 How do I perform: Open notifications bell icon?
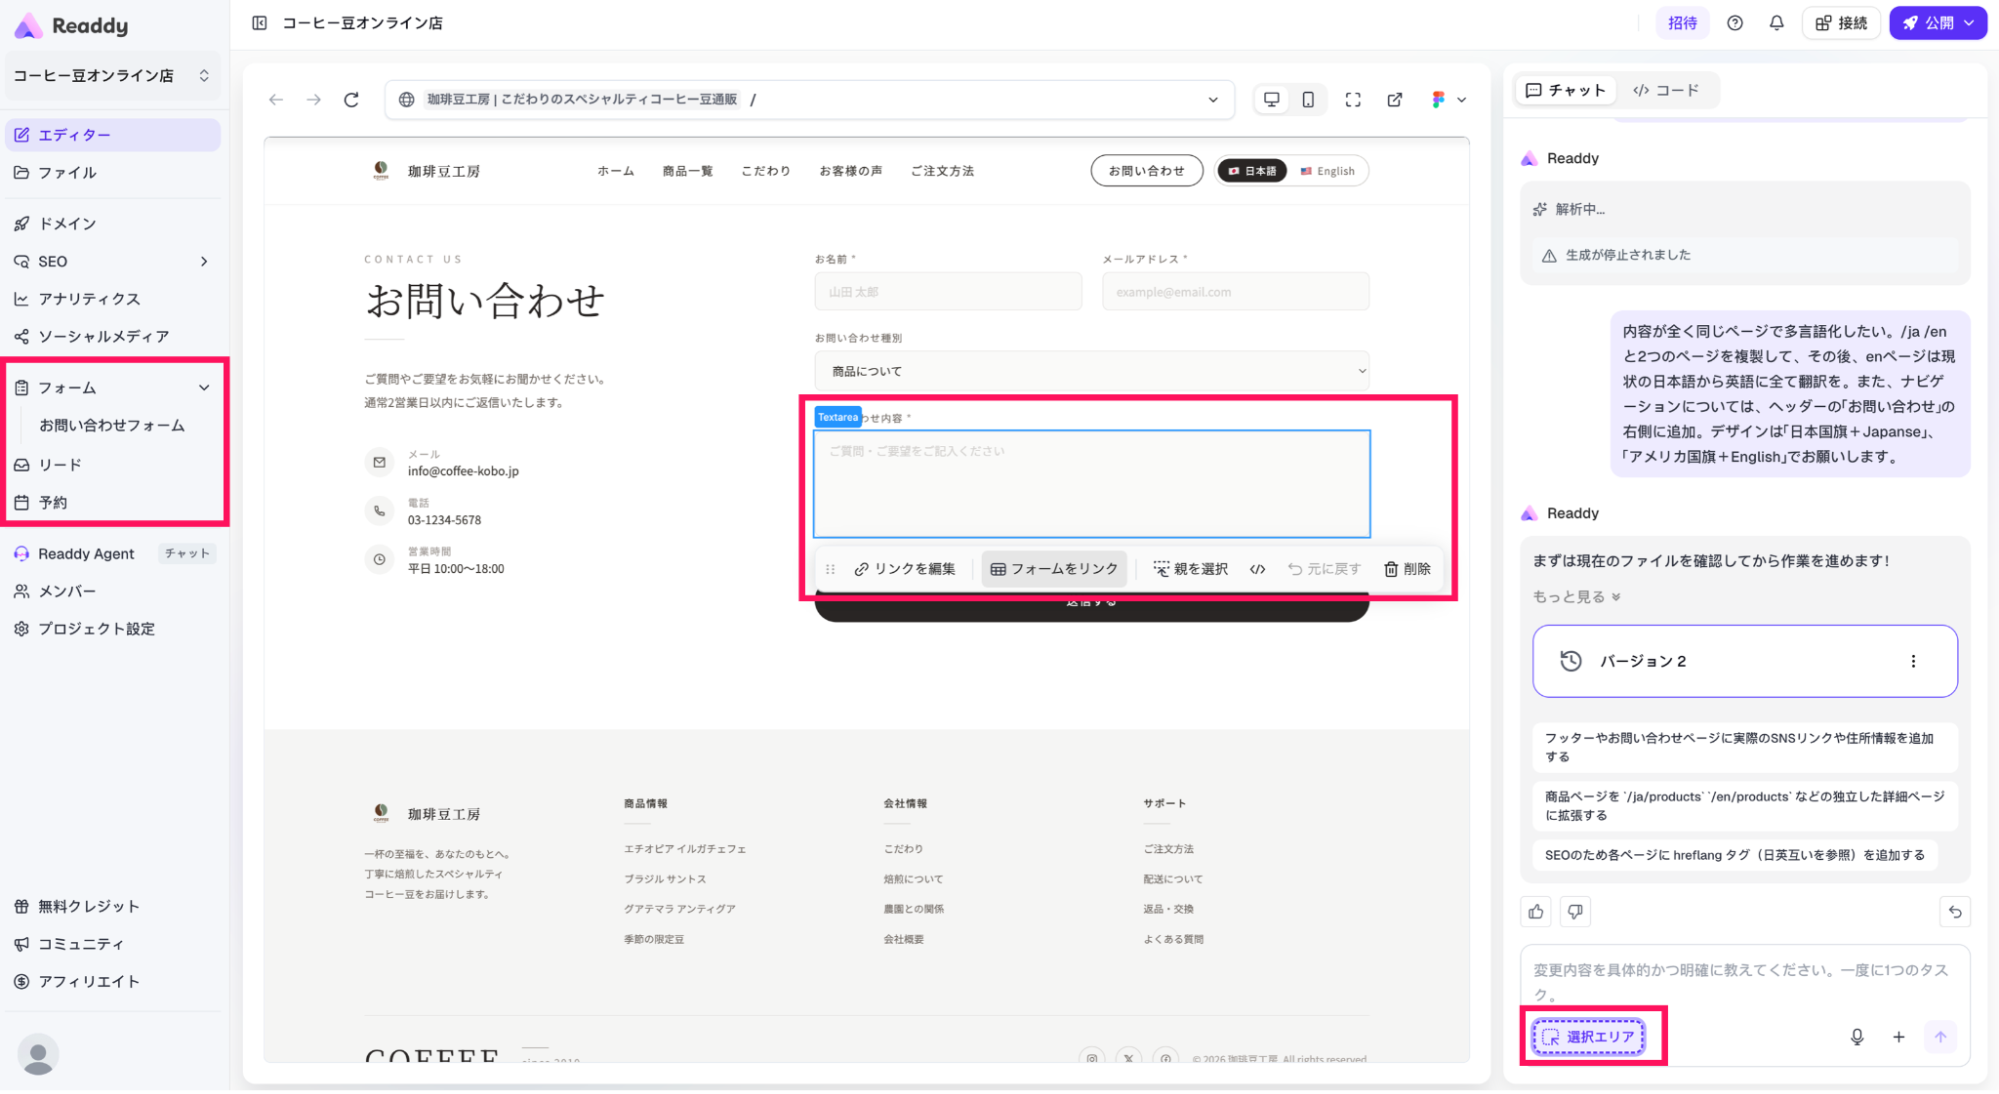(x=1776, y=23)
